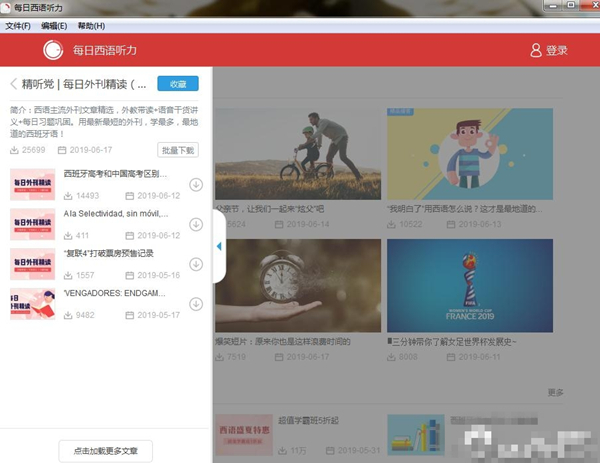The width and height of the screenshot is (600, 463).
Task: Download the Ala Selectividad, sin móvil article
Action: tap(196, 225)
